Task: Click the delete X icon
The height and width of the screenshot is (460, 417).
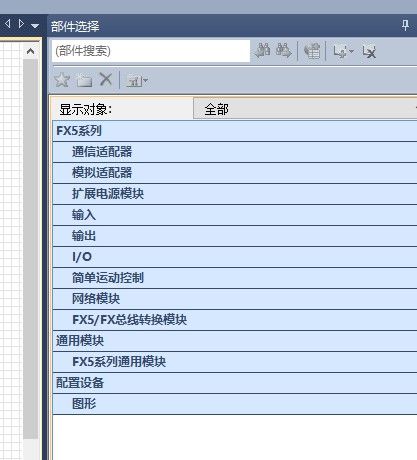Action: tap(106, 80)
